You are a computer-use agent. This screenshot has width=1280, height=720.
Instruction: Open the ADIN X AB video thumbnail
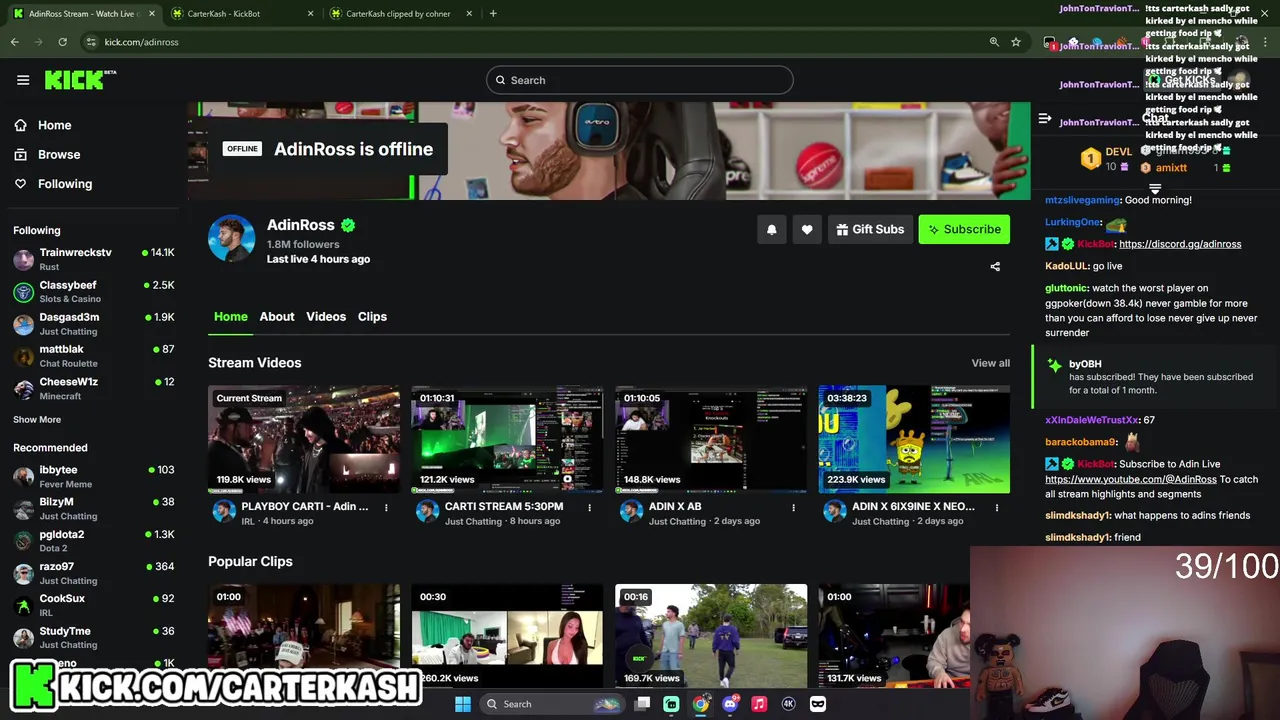tap(711, 439)
